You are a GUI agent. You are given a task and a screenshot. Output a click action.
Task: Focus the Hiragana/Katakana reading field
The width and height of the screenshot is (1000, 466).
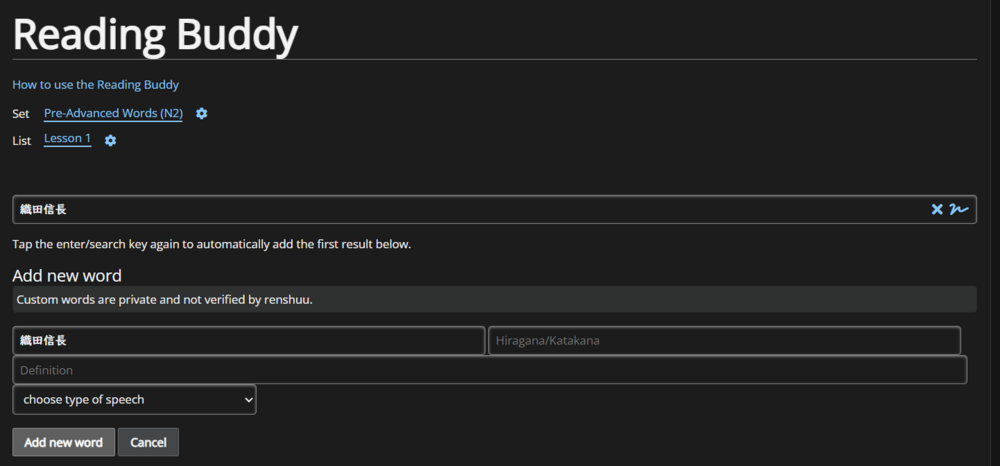[x=724, y=340]
